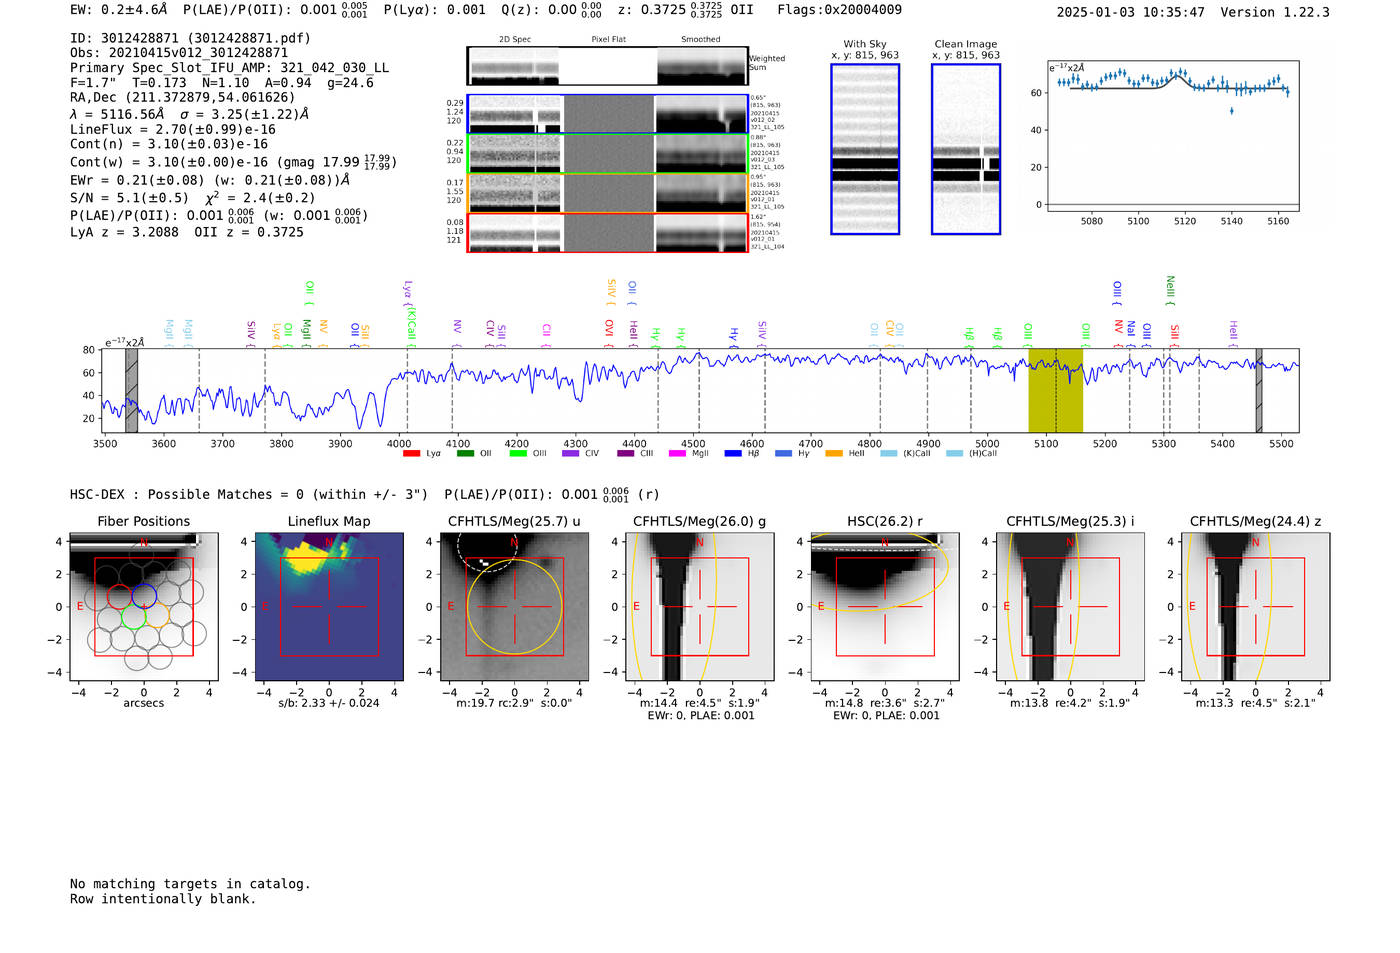Click the orange fiber circle in Fiber Positions
Image resolution: width=1400 pixels, height=953 pixels.
pos(159,617)
